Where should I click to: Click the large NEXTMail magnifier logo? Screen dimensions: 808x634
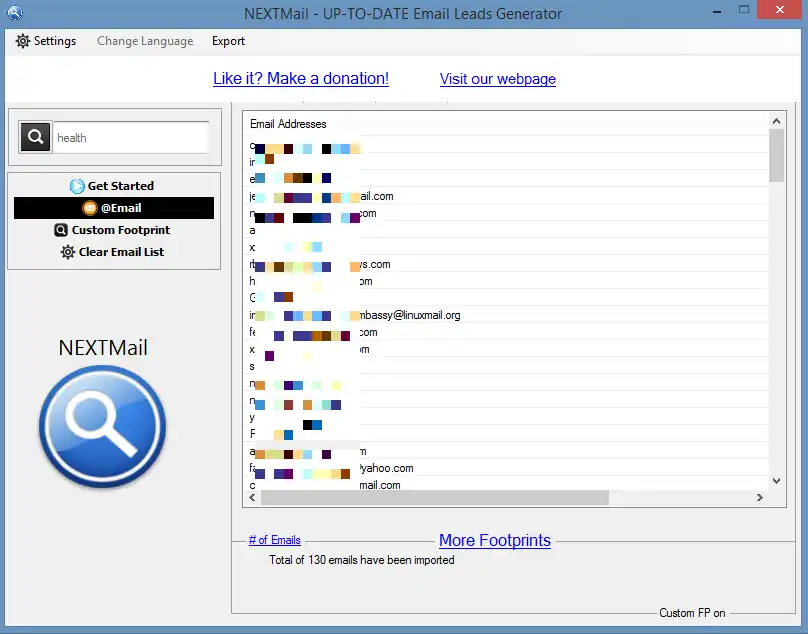(x=103, y=427)
